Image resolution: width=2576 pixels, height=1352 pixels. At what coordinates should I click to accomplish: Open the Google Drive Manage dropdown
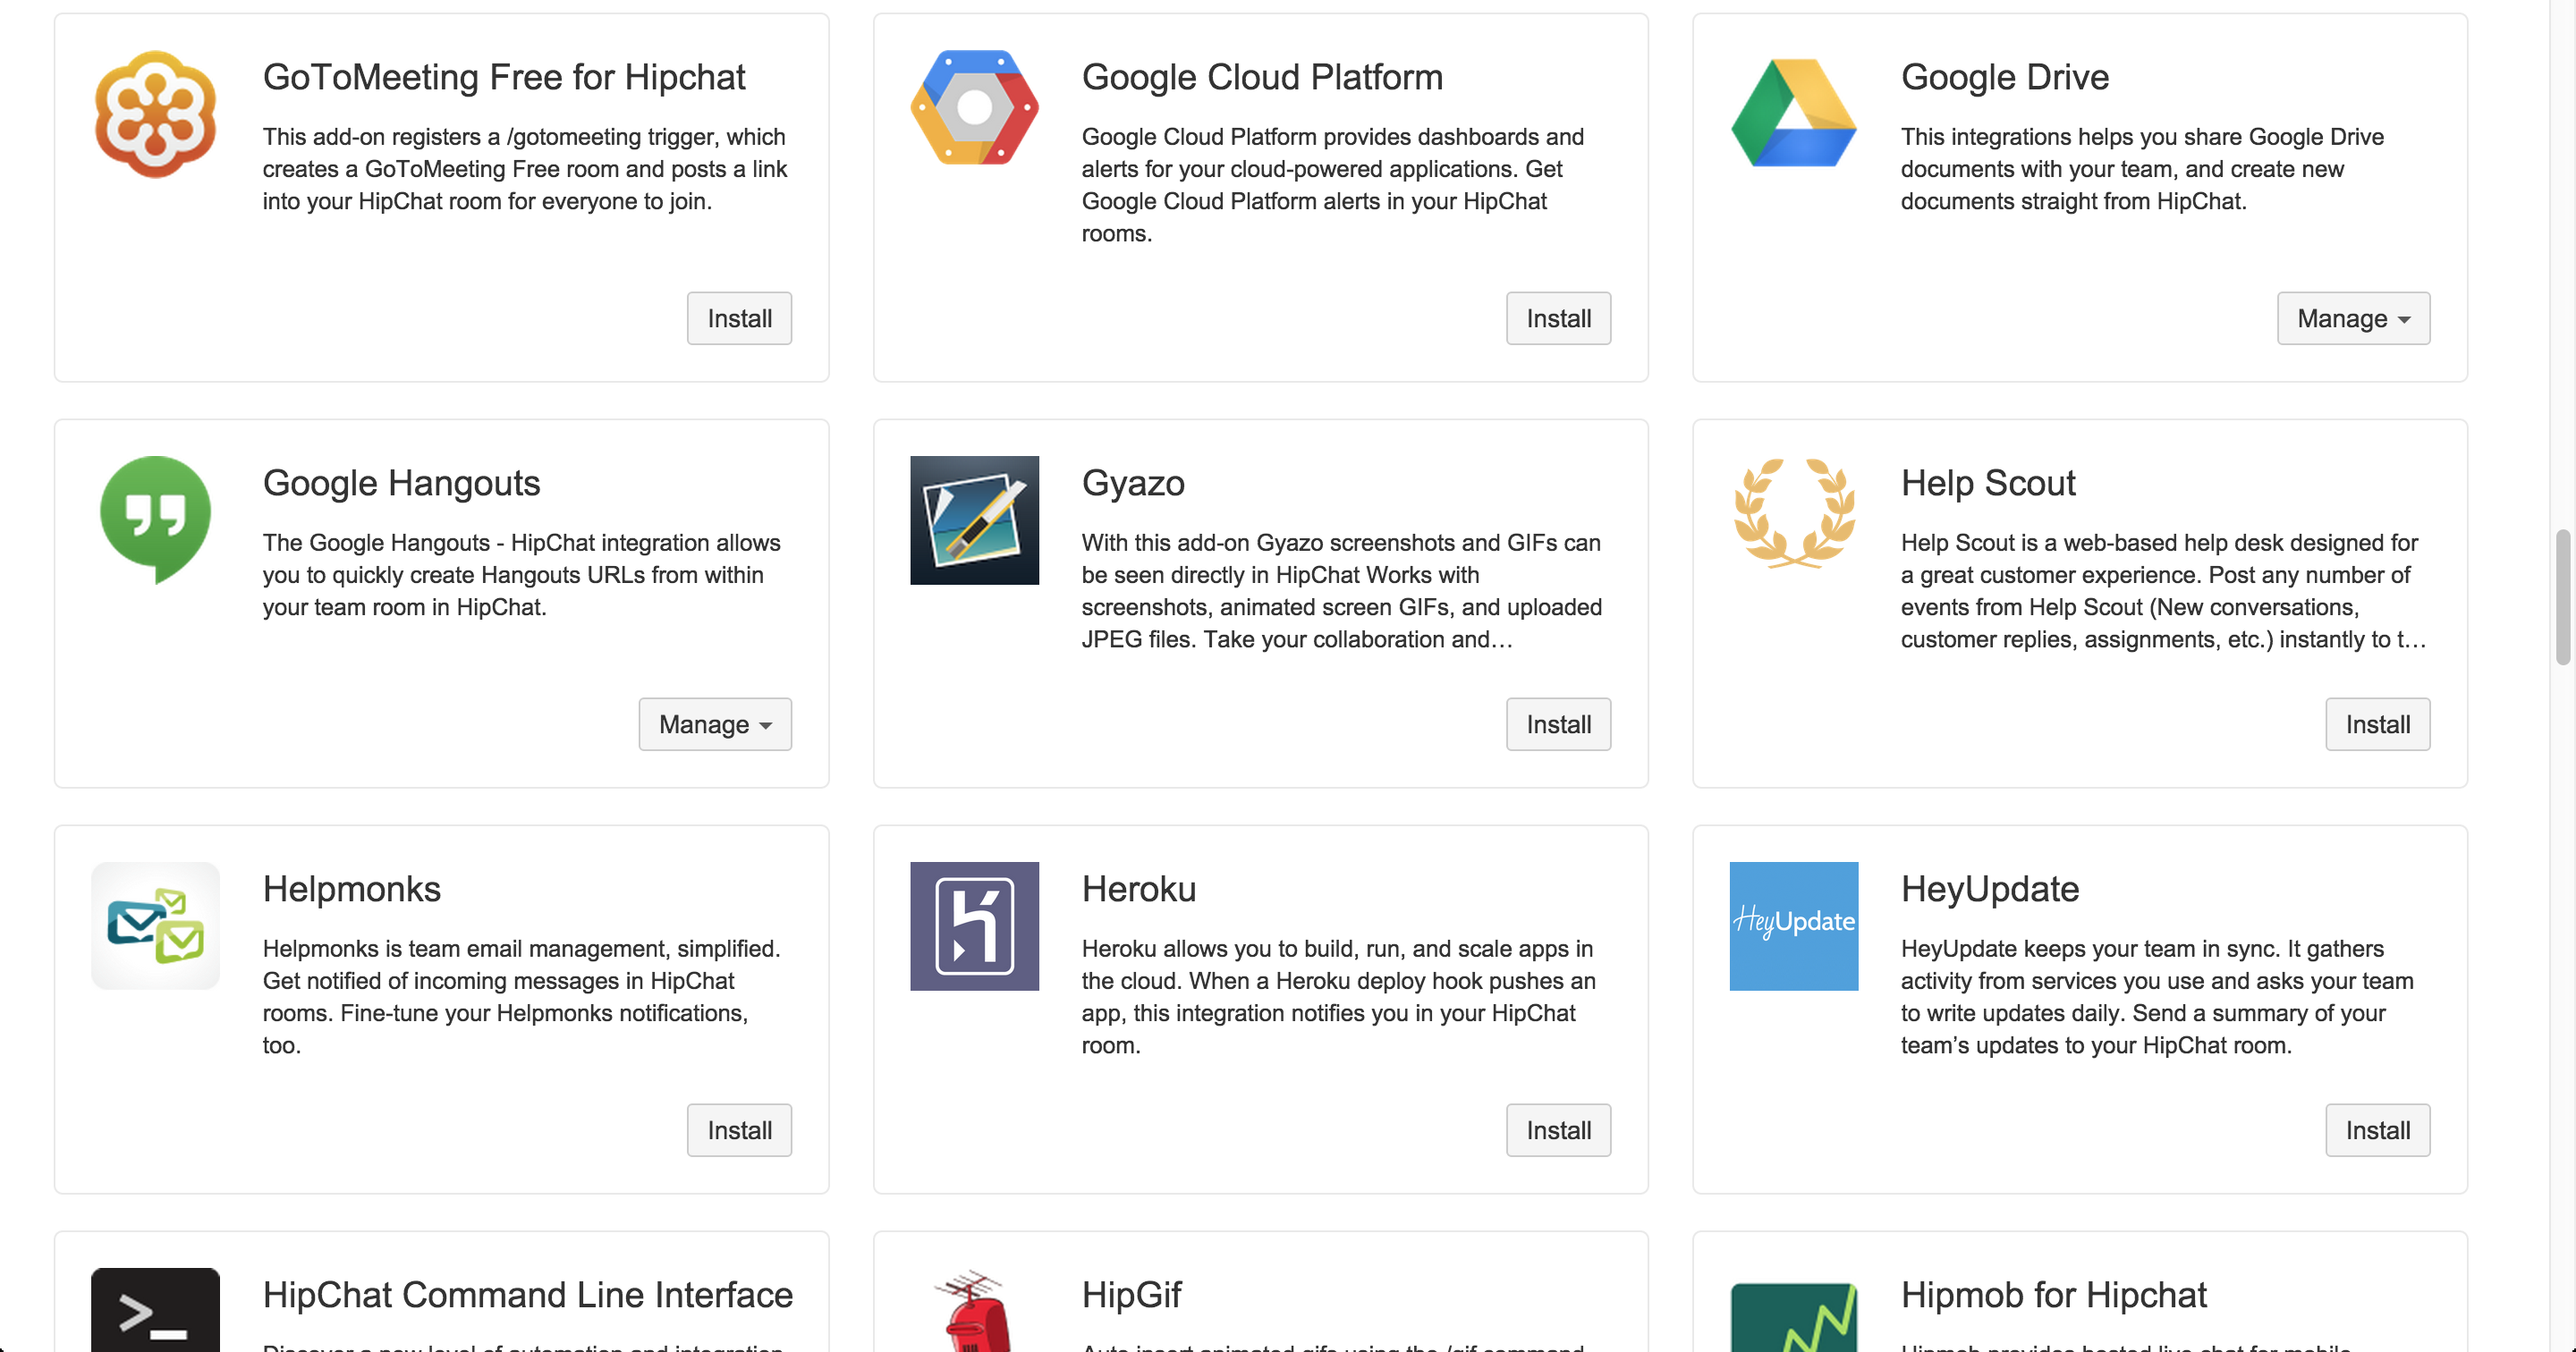click(x=2353, y=319)
